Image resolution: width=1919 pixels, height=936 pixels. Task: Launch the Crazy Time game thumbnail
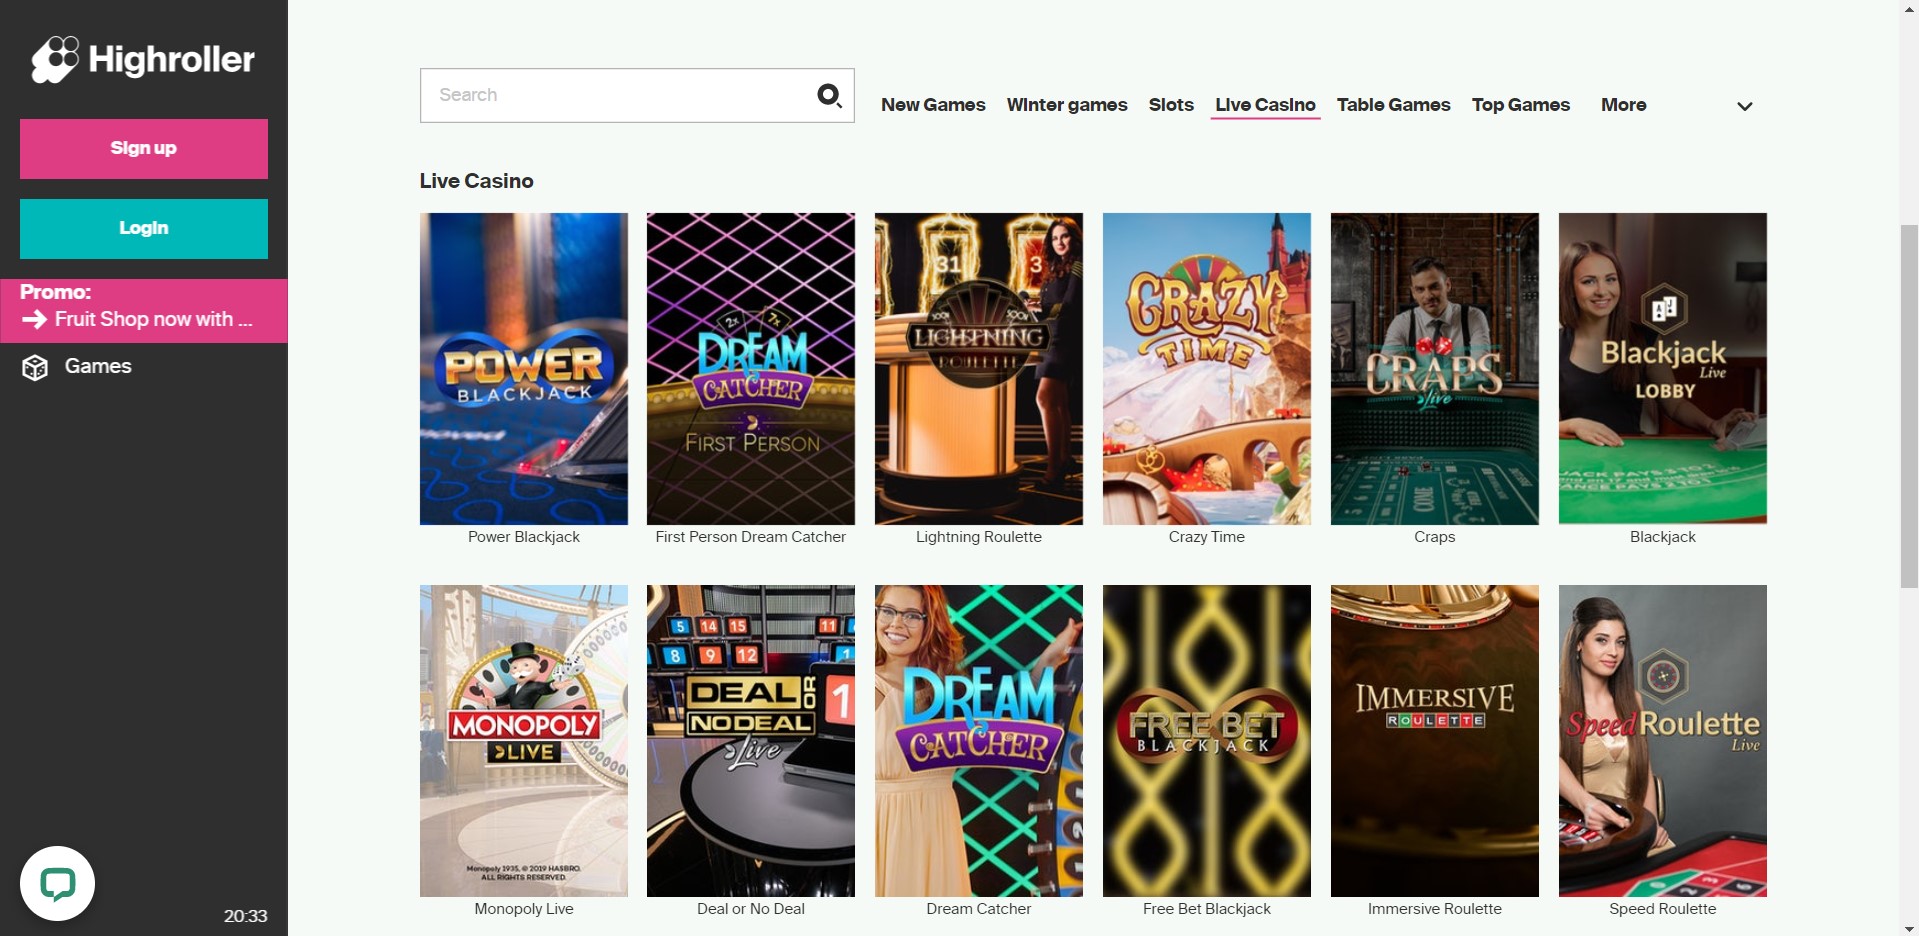pos(1206,368)
